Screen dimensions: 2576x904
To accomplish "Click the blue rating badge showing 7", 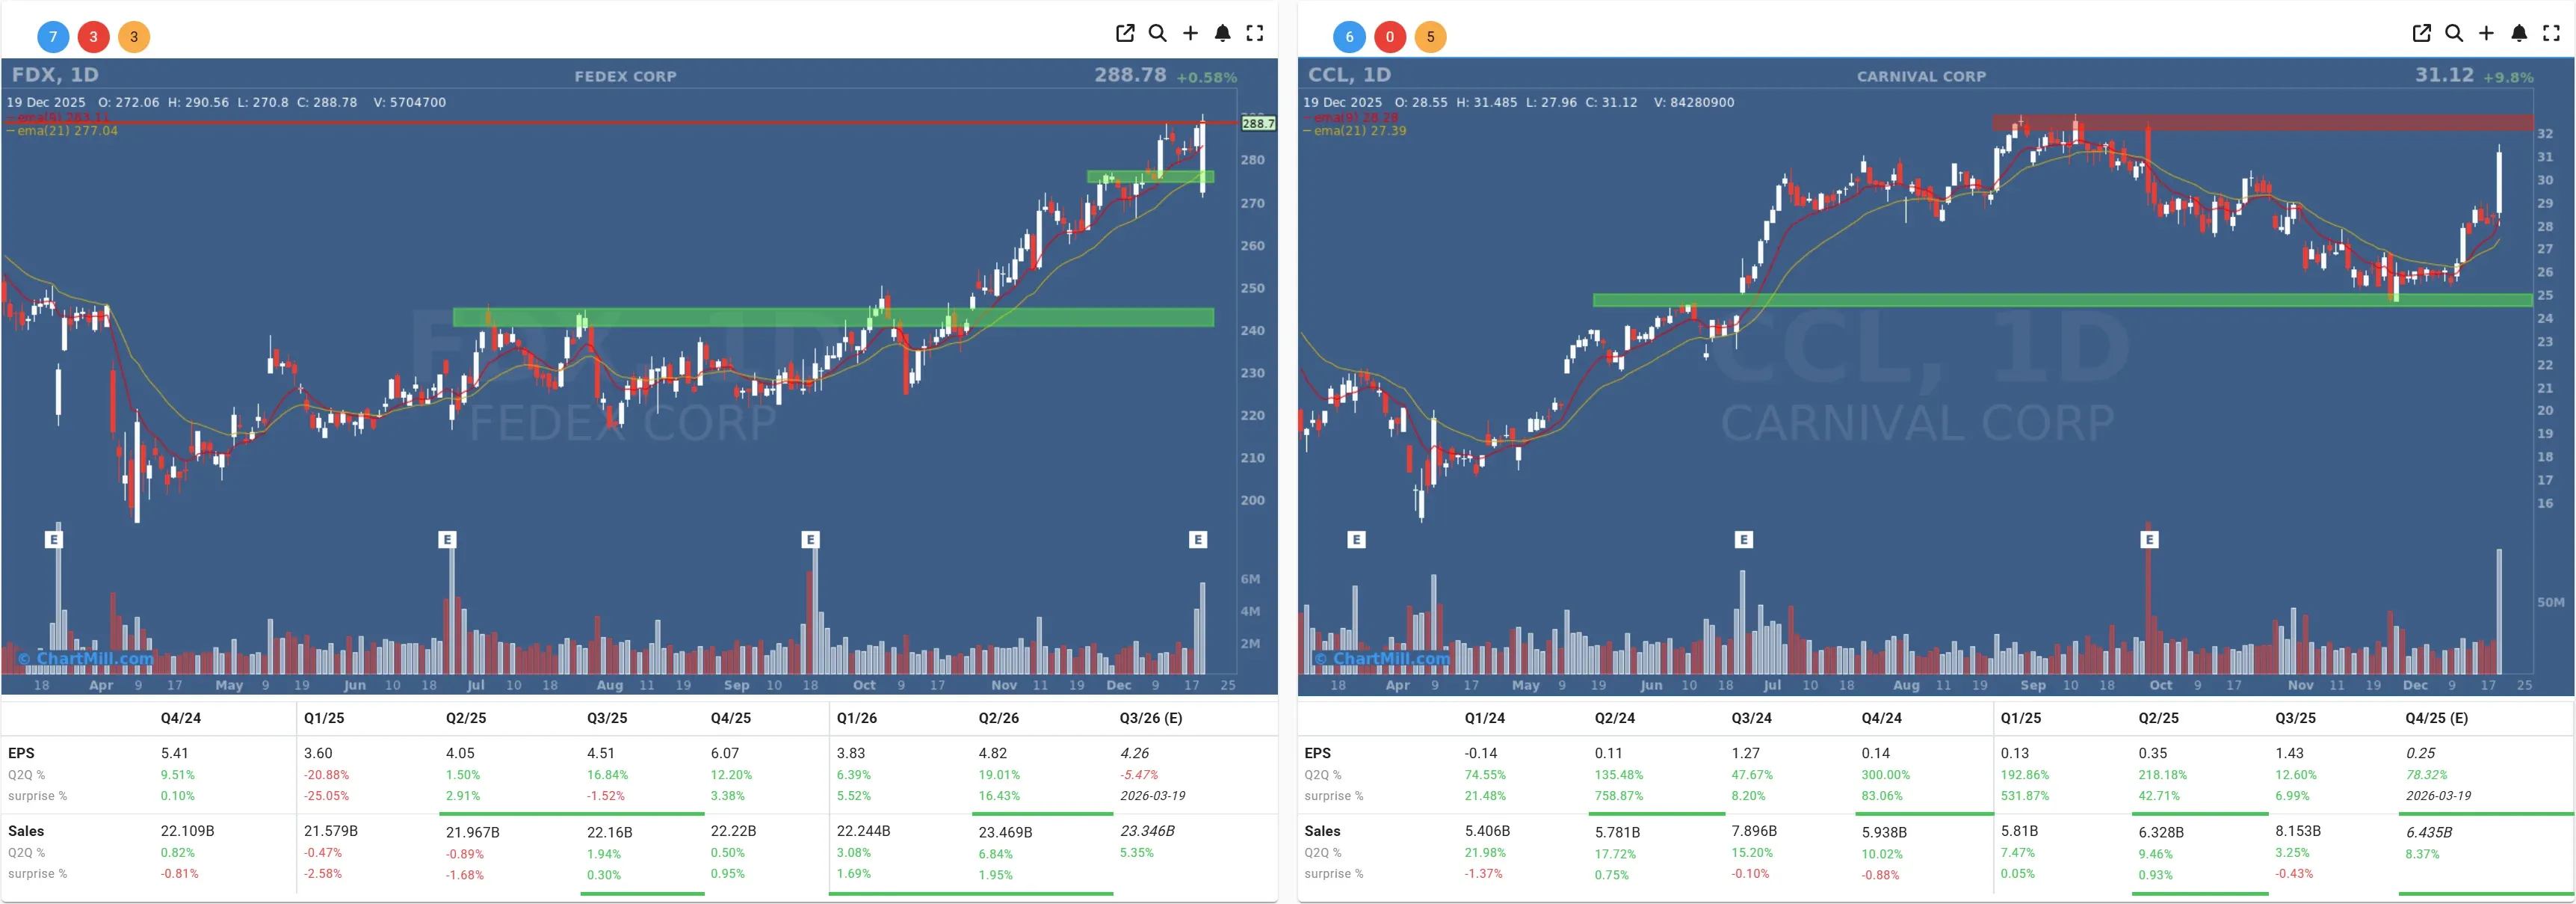I will coord(52,37).
